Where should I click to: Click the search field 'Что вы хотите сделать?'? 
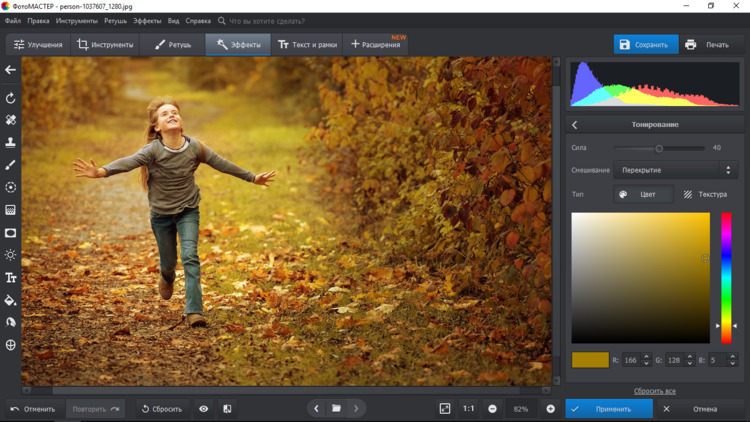pos(267,21)
